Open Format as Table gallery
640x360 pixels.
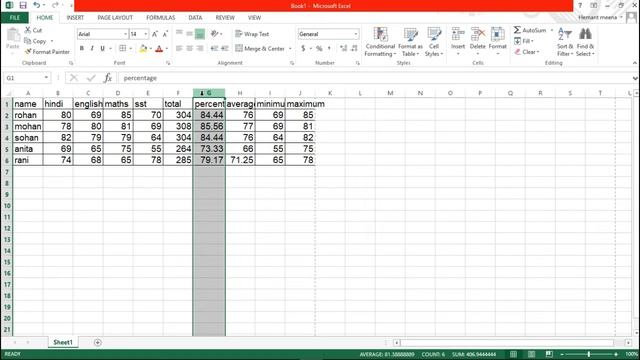[x=410, y=42]
